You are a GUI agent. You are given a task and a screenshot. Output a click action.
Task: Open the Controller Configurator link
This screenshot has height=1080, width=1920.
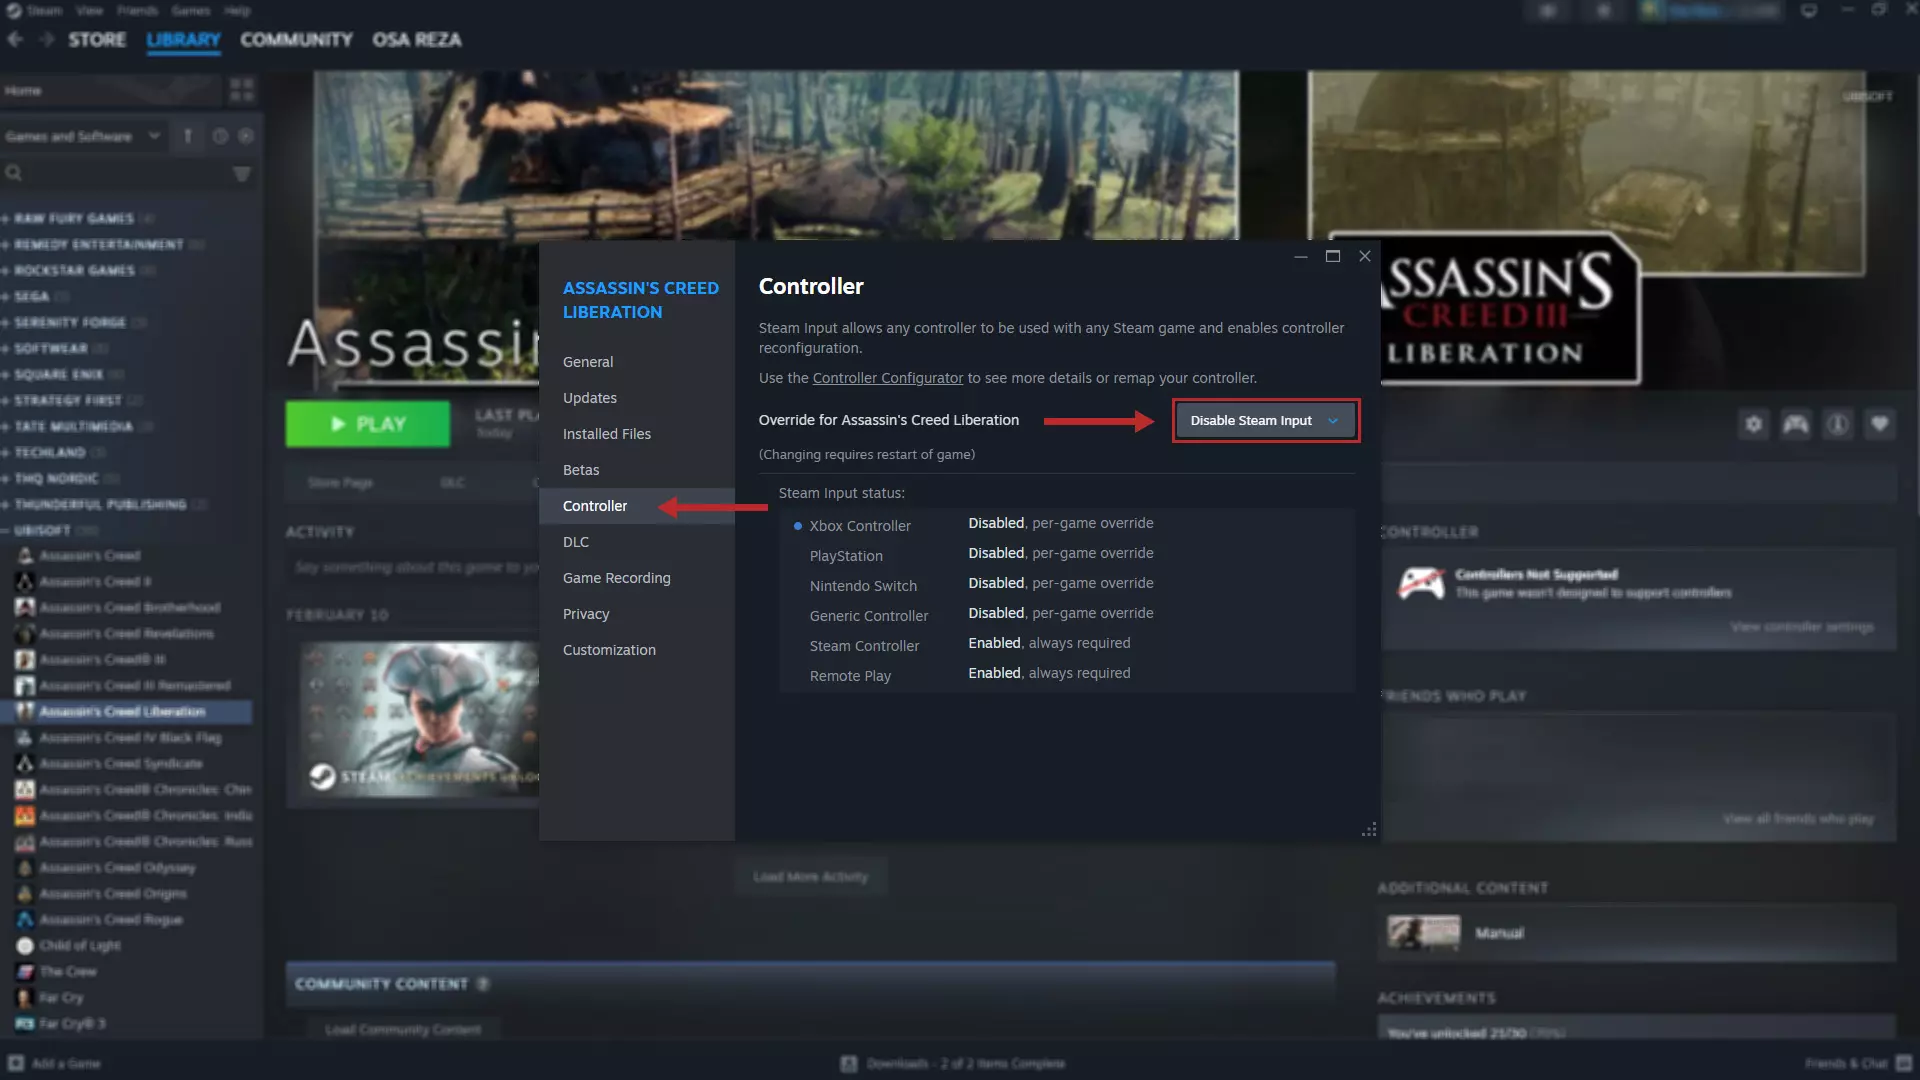pyautogui.click(x=887, y=378)
